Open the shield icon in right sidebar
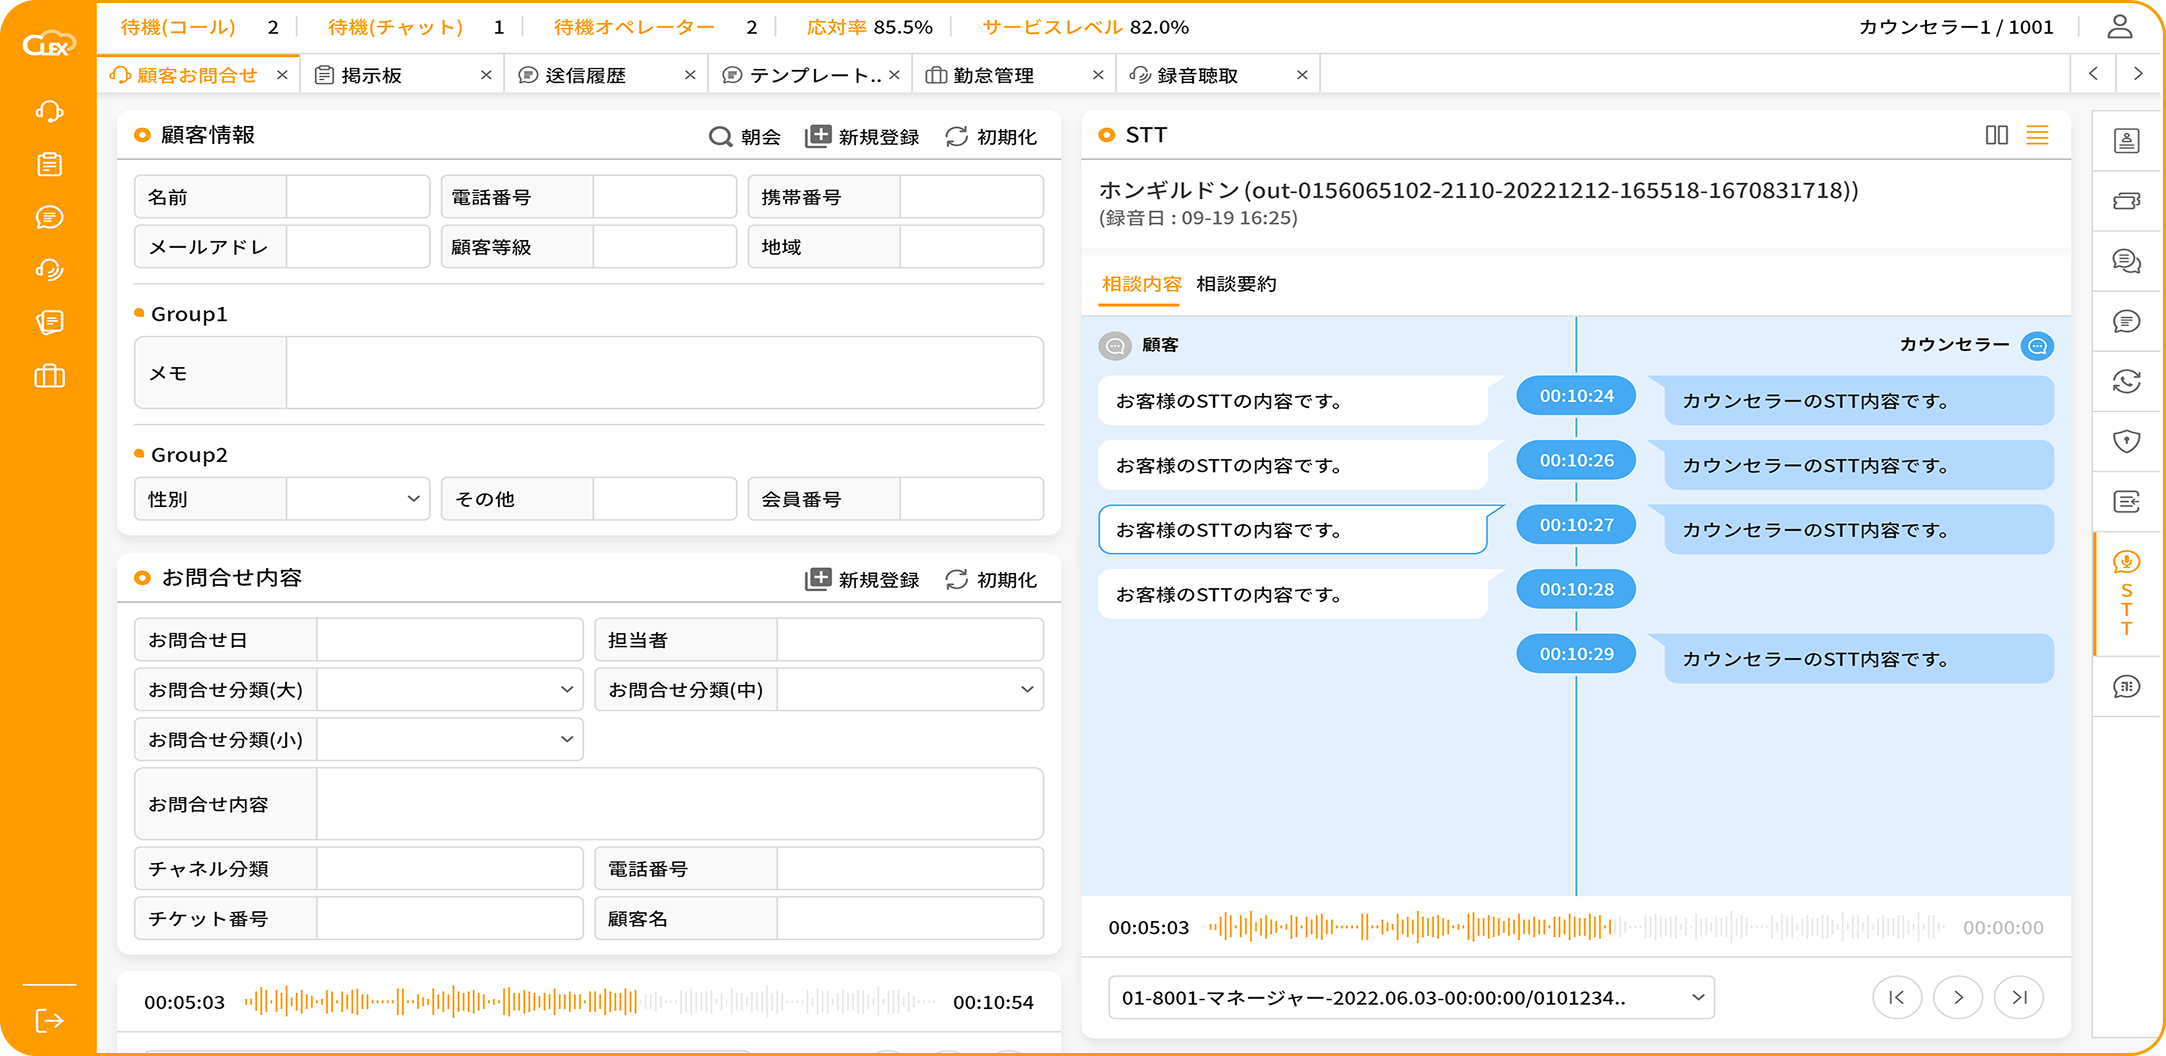 pos(2126,441)
